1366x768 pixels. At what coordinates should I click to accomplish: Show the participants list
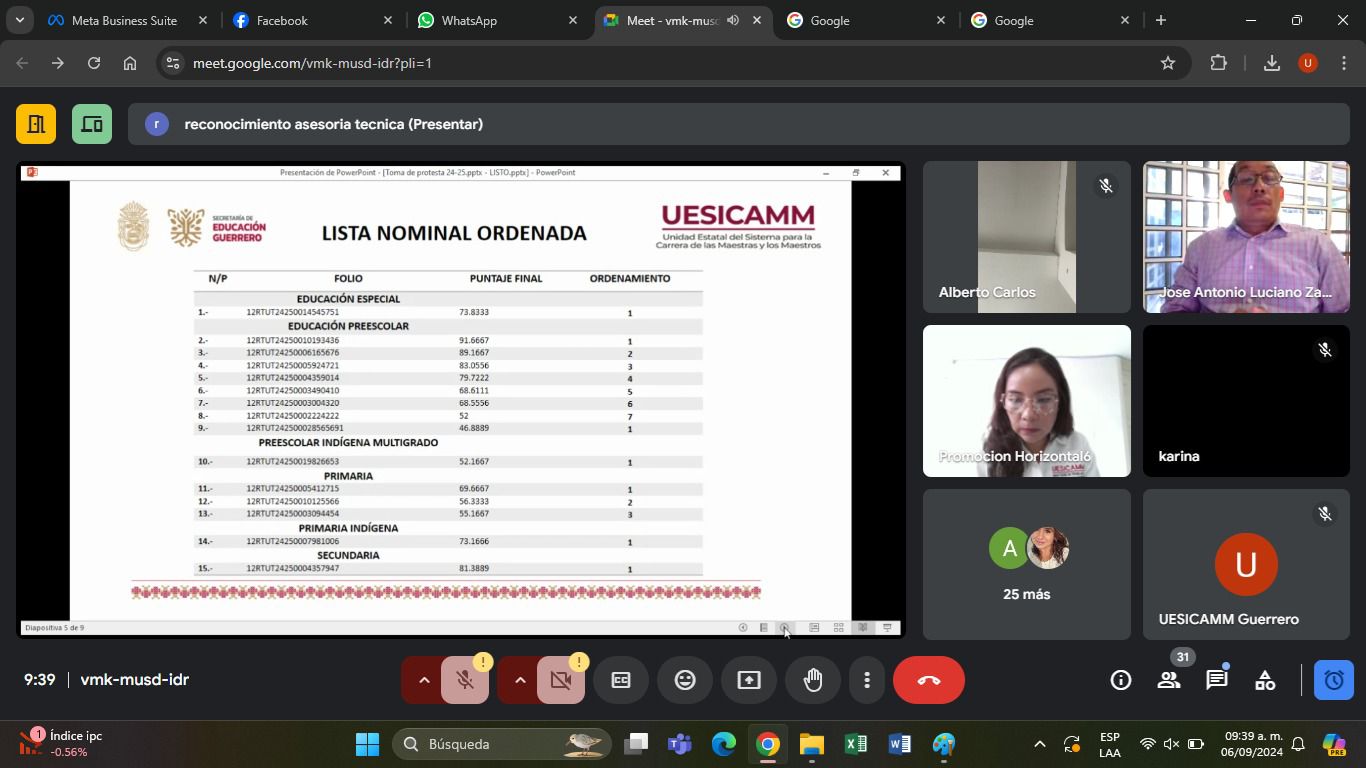click(x=1168, y=680)
